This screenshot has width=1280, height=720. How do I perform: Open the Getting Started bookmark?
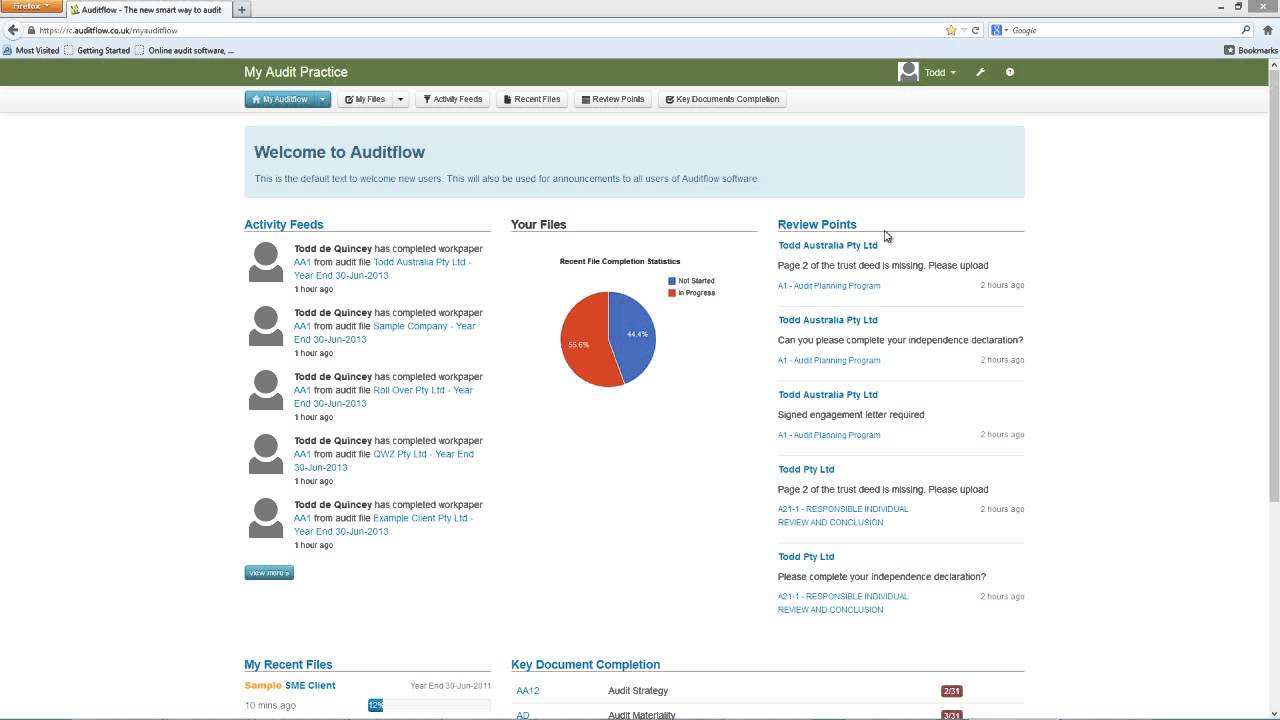[98, 50]
